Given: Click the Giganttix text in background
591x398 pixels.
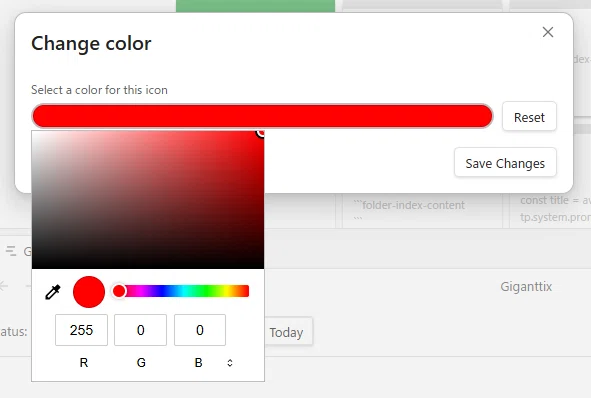Looking at the screenshot, I should point(526,286).
